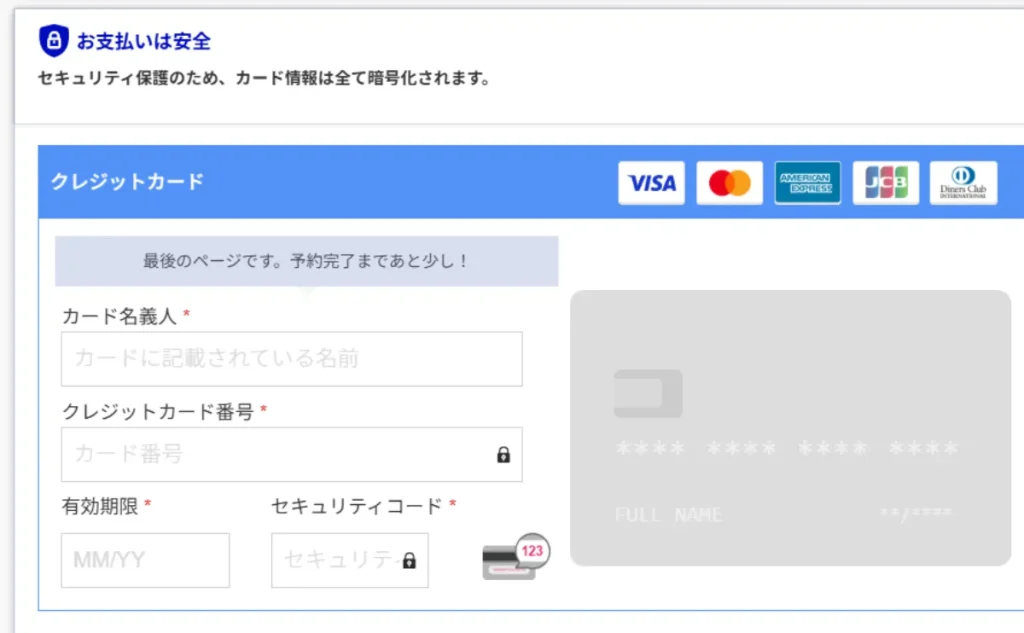Click the JCB card brand logo
Viewport: 1024px width, 633px height.
885,182
